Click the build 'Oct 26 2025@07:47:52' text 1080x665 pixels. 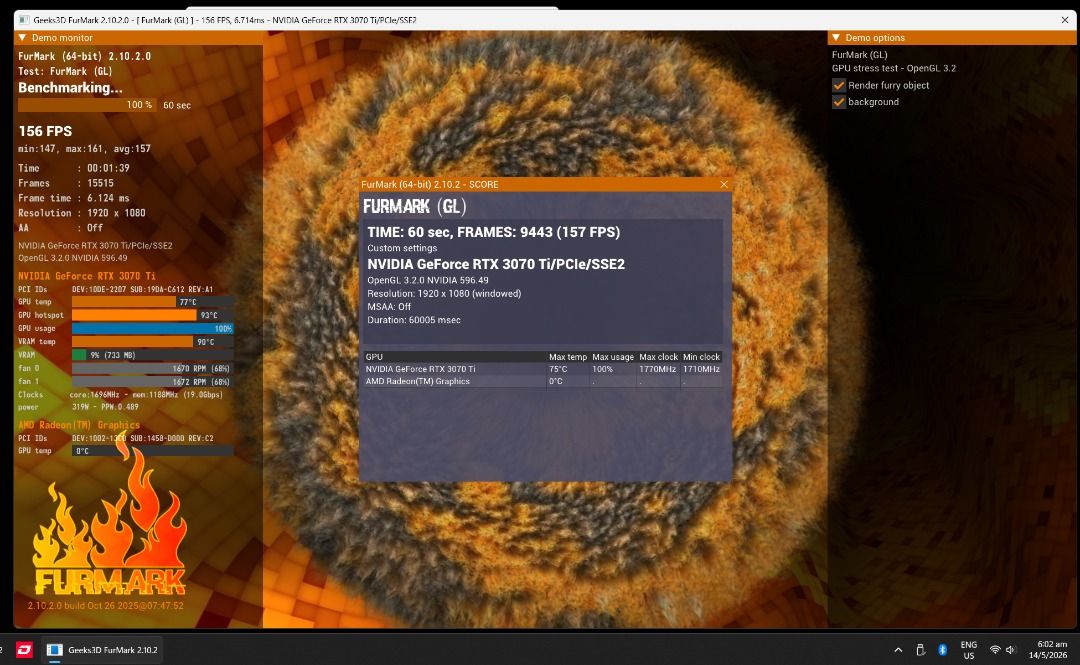point(105,606)
